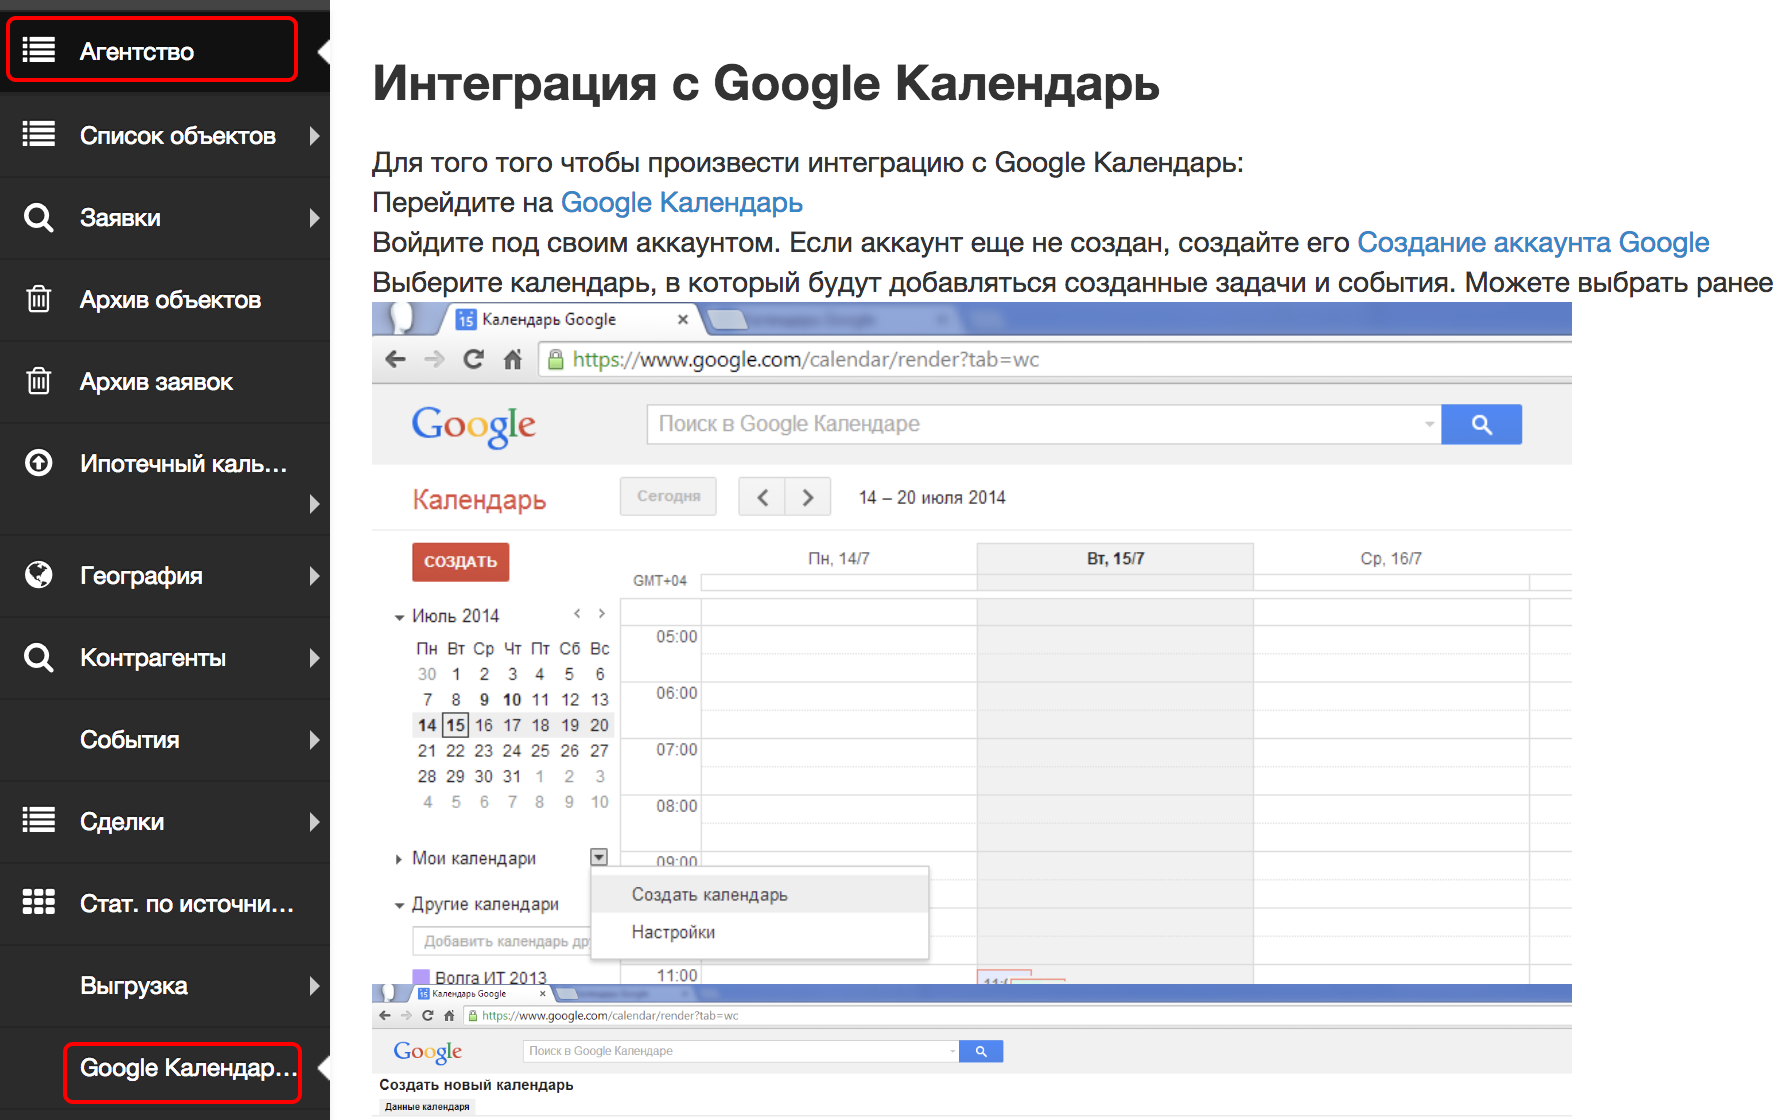This screenshot has height=1120, width=1776.
Task: Click the browser reload icon
Action: tap(473, 359)
